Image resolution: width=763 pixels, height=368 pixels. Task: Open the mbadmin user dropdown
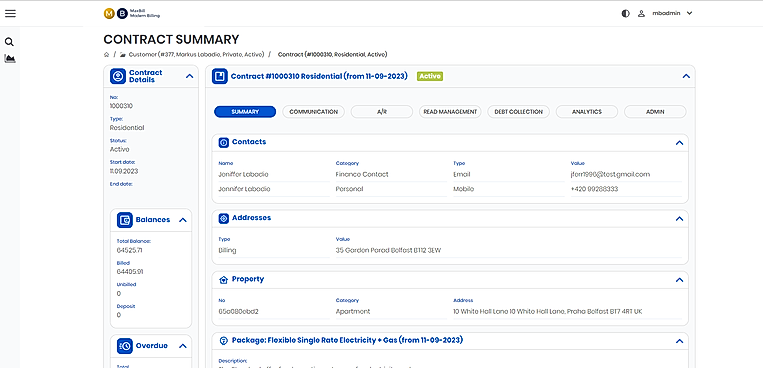(672, 14)
